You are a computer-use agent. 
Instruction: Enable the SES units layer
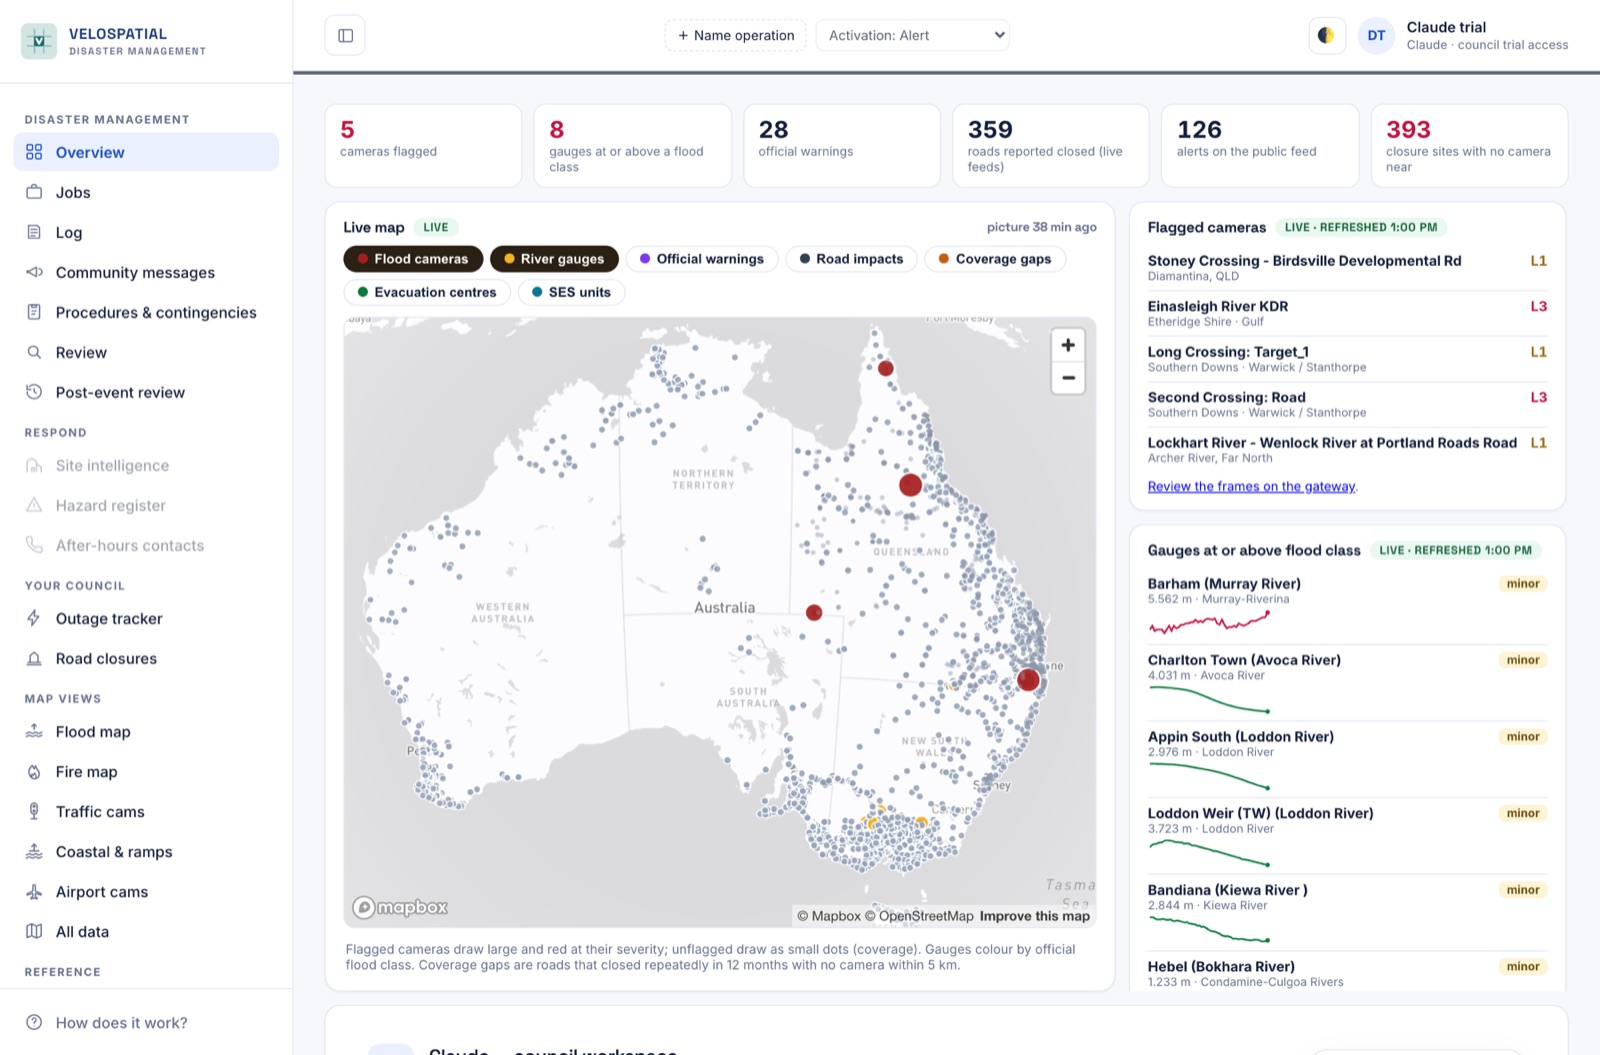coord(571,292)
